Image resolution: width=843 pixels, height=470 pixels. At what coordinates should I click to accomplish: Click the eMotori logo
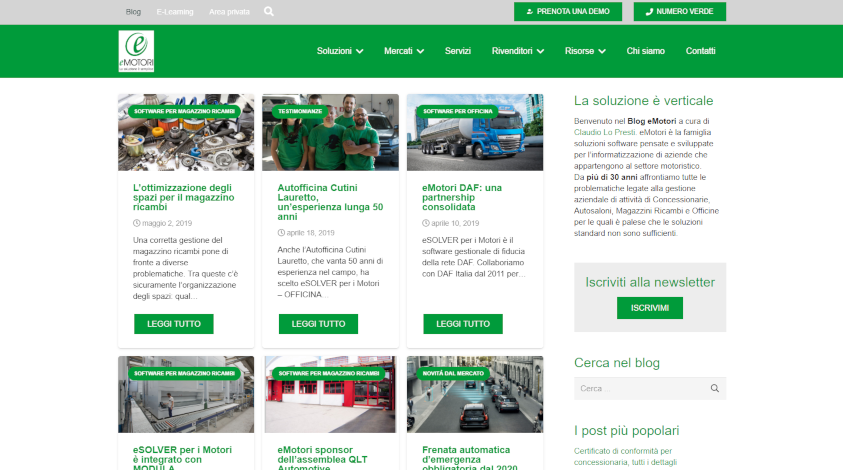pos(136,51)
